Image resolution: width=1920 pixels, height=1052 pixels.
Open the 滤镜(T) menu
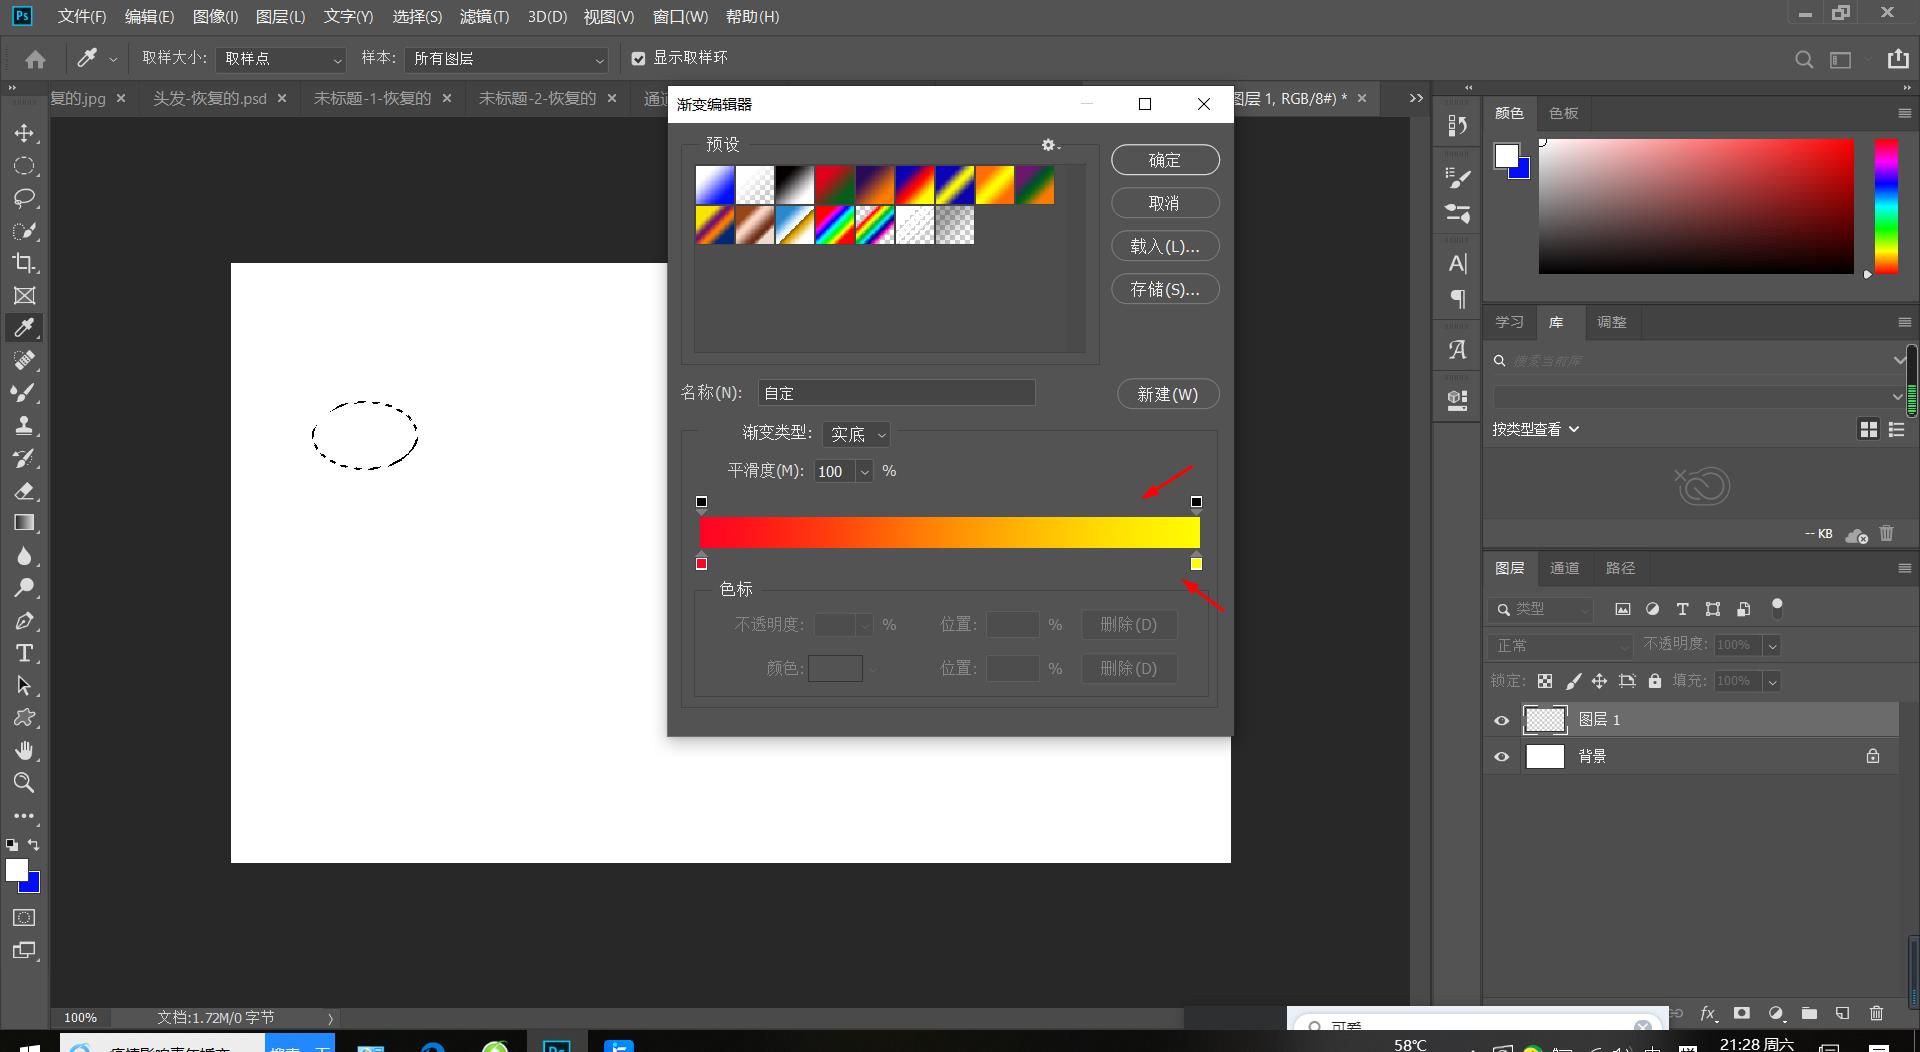(x=484, y=17)
